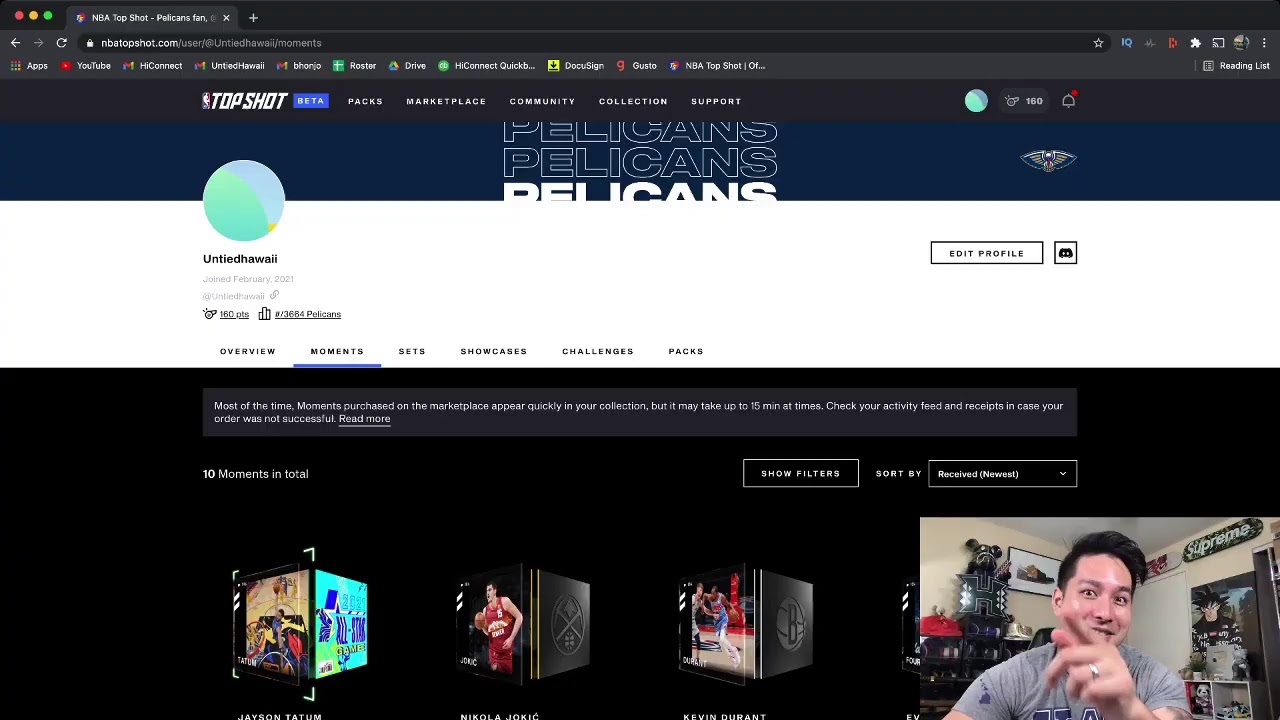Click the Edit Profile button
The image size is (1280, 720).
pyautogui.click(x=987, y=253)
